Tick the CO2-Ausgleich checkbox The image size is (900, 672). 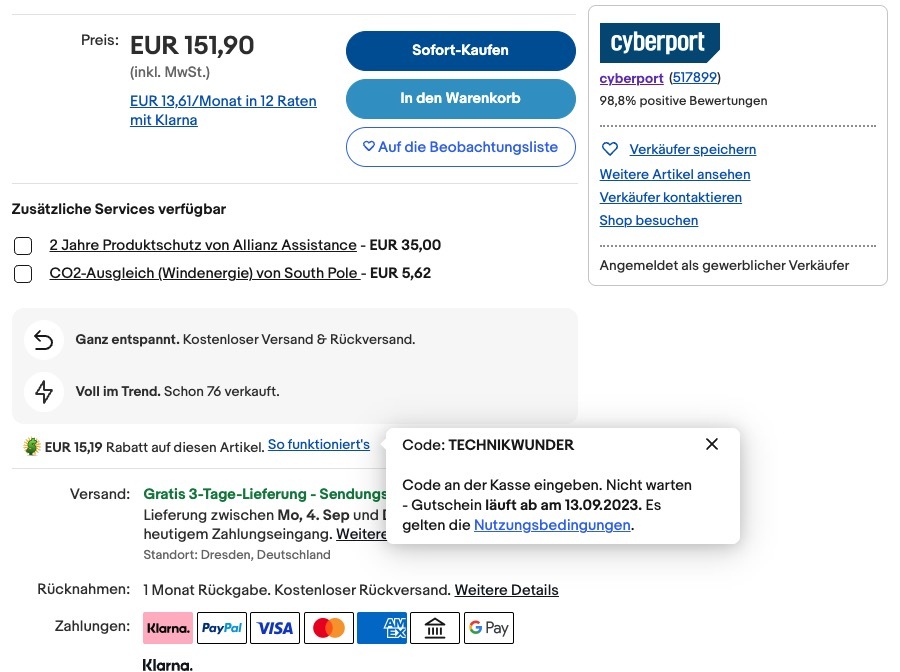[x=23, y=273]
